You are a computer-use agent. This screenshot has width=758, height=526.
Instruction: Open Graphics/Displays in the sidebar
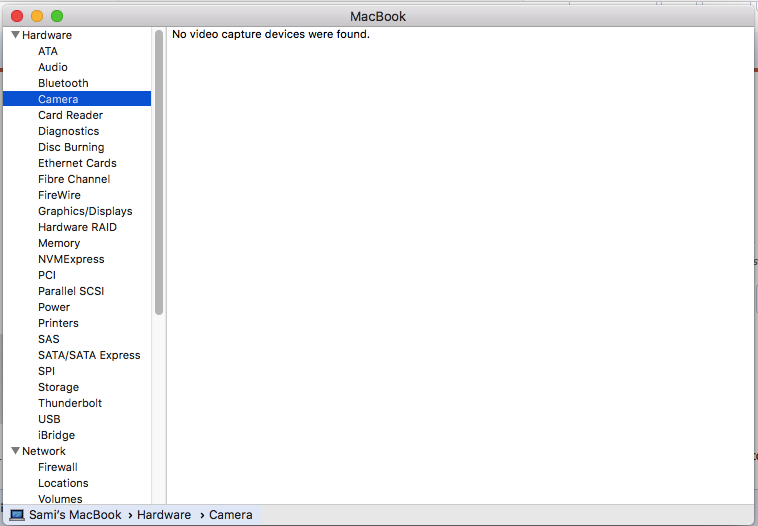click(x=85, y=211)
